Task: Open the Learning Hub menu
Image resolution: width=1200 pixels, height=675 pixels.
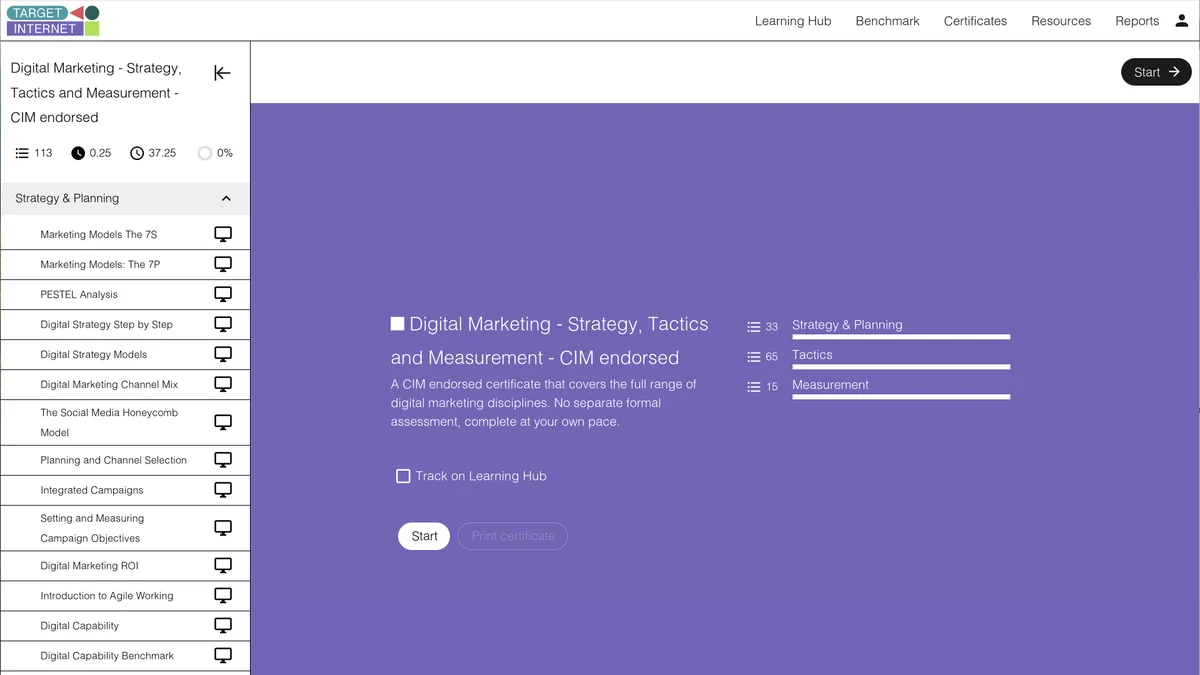Action: coord(793,21)
